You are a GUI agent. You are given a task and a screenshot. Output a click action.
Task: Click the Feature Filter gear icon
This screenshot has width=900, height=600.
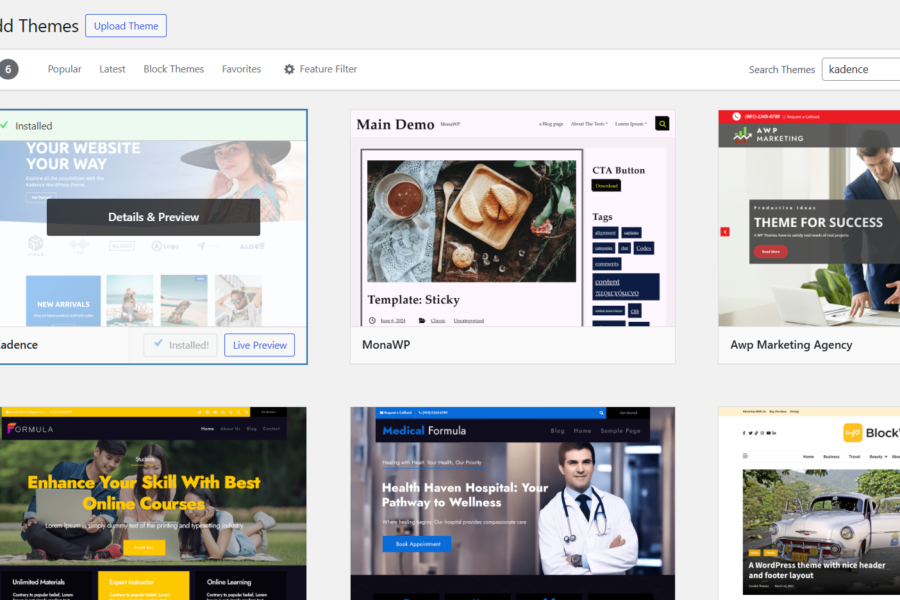(x=289, y=69)
